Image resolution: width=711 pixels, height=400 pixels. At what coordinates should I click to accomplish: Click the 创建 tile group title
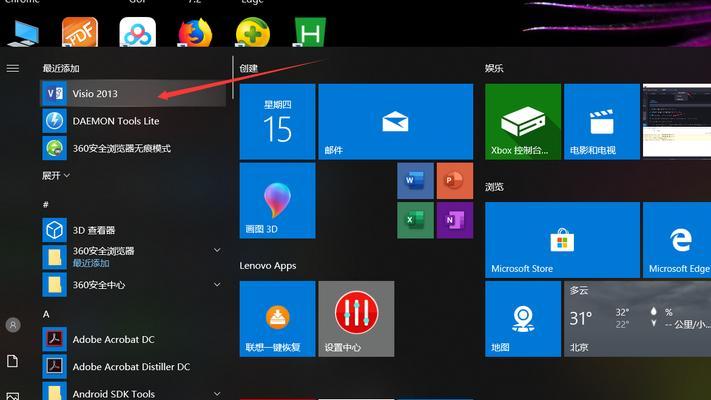(x=248, y=68)
